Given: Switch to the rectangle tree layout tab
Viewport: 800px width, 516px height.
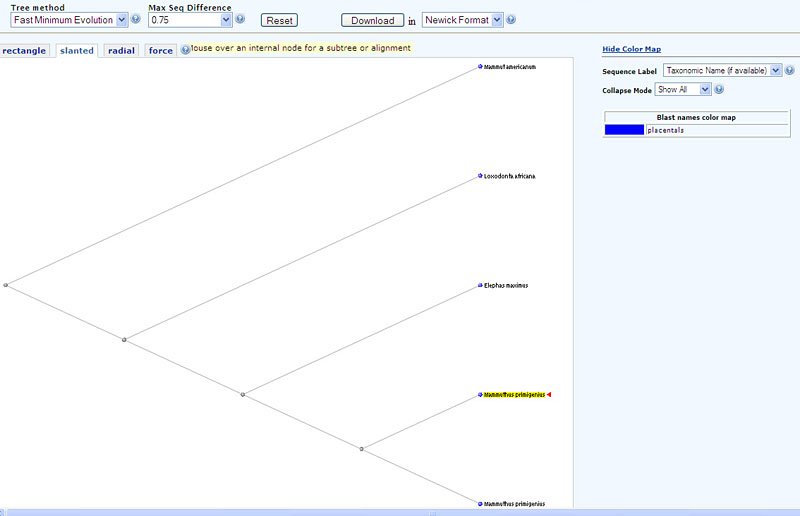Looking at the screenshot, I should [x=24, y=51].
